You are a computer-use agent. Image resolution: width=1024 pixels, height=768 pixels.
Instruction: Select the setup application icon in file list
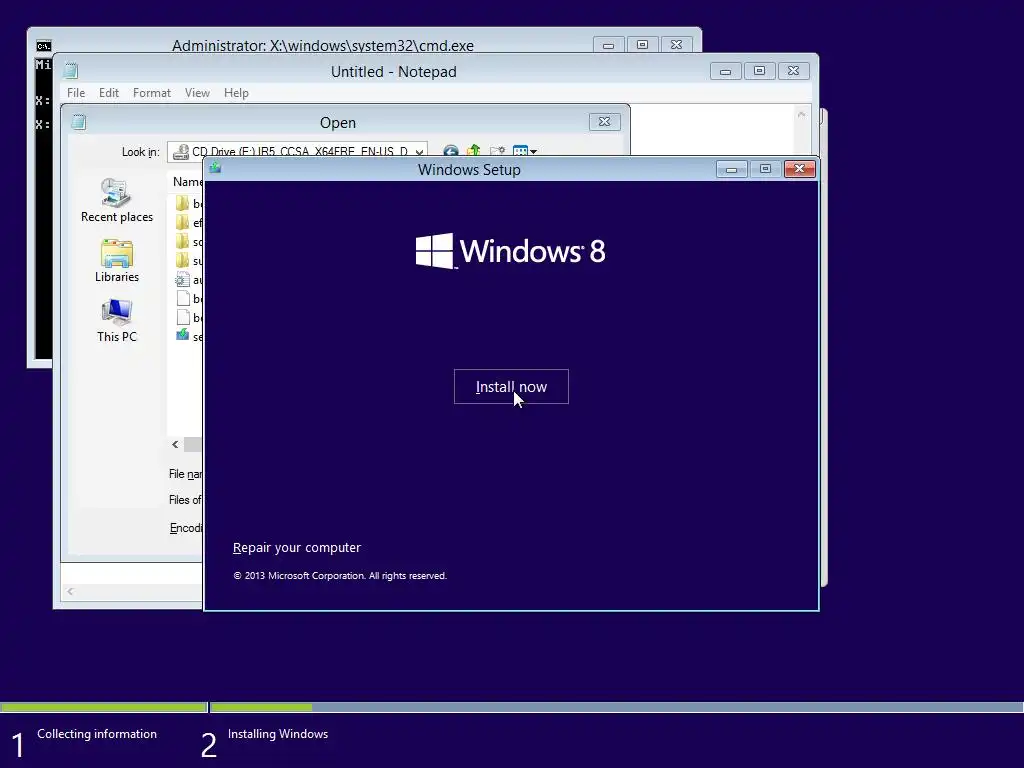tap(182, 336)
